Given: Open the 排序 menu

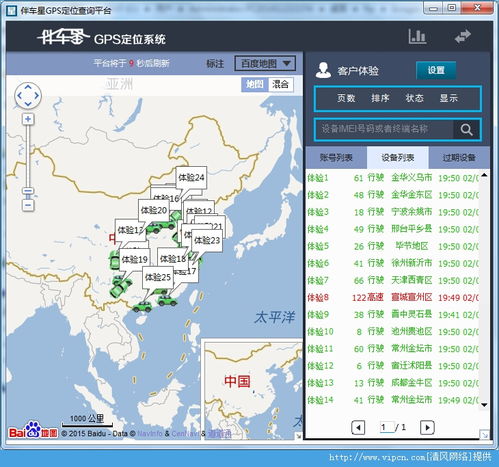Looking at the screenshot, I should 380,98.
